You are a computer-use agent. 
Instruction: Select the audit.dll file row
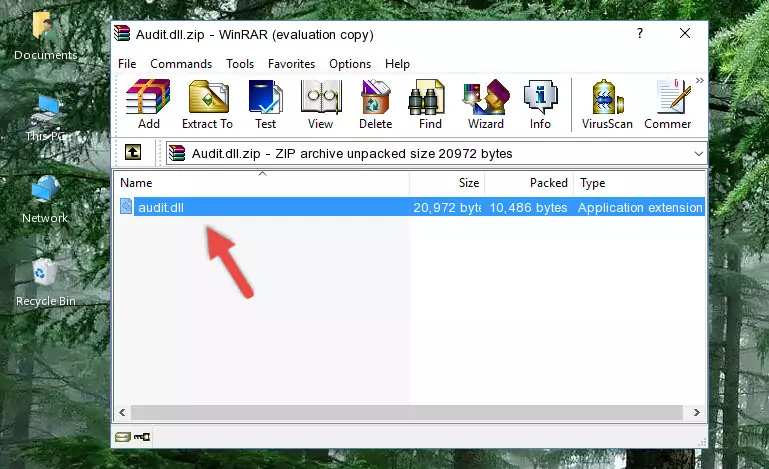pyautogui.click(x=411, y=207)
